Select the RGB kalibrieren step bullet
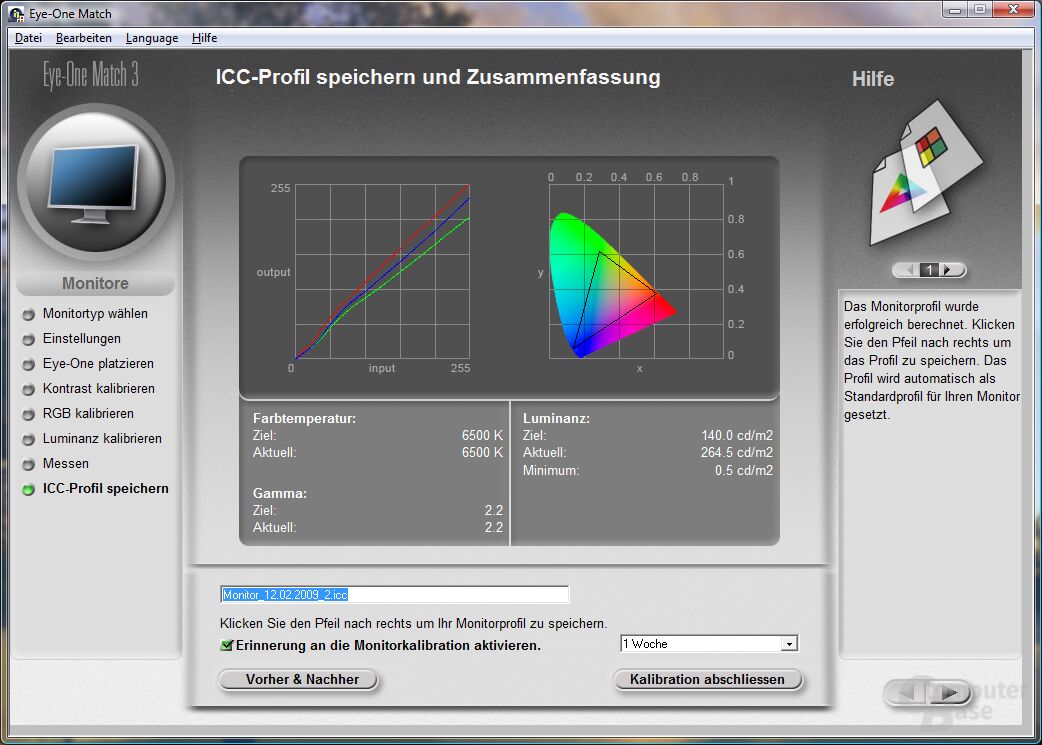The image size is (1042, 745). tap(29, 414)
